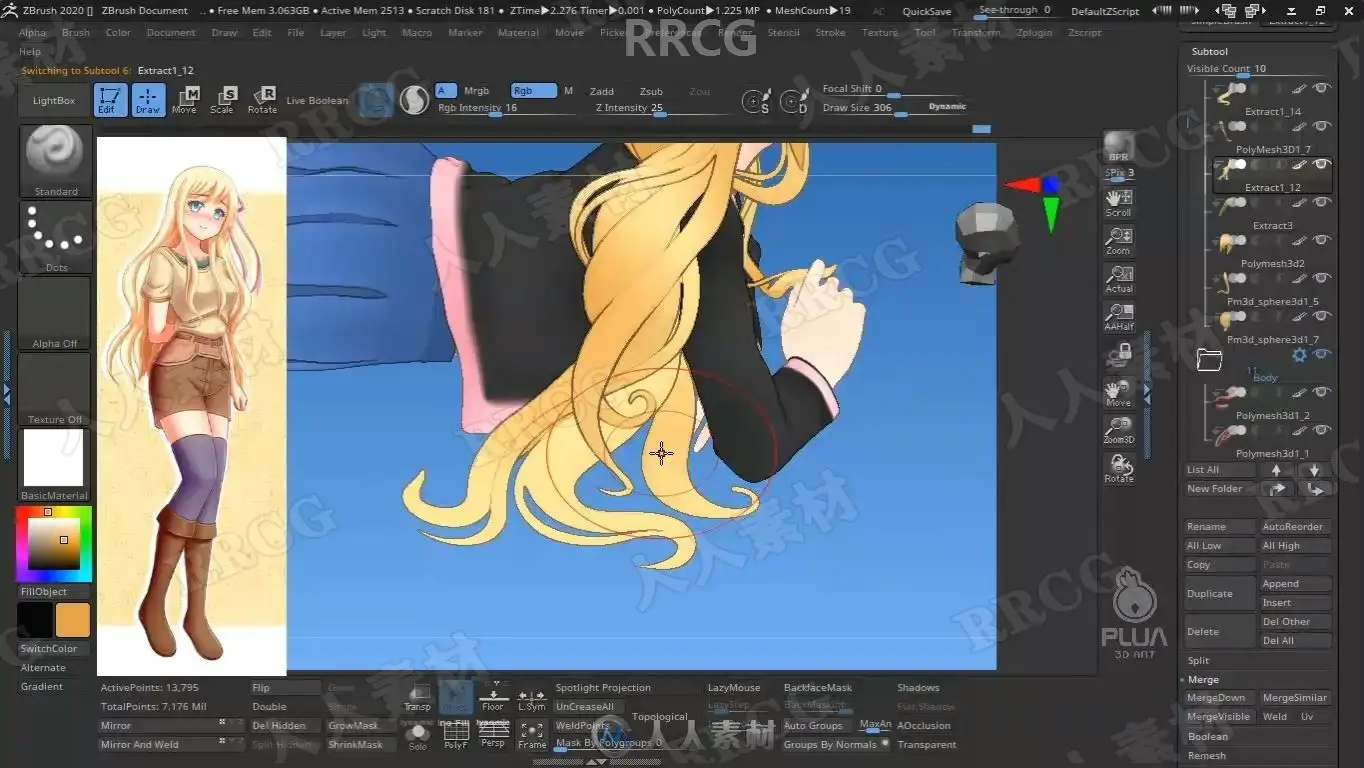Click the Frame icon at bottom shelf
The height and width of the screenshot is (768, 1364).
click(532, 735)
